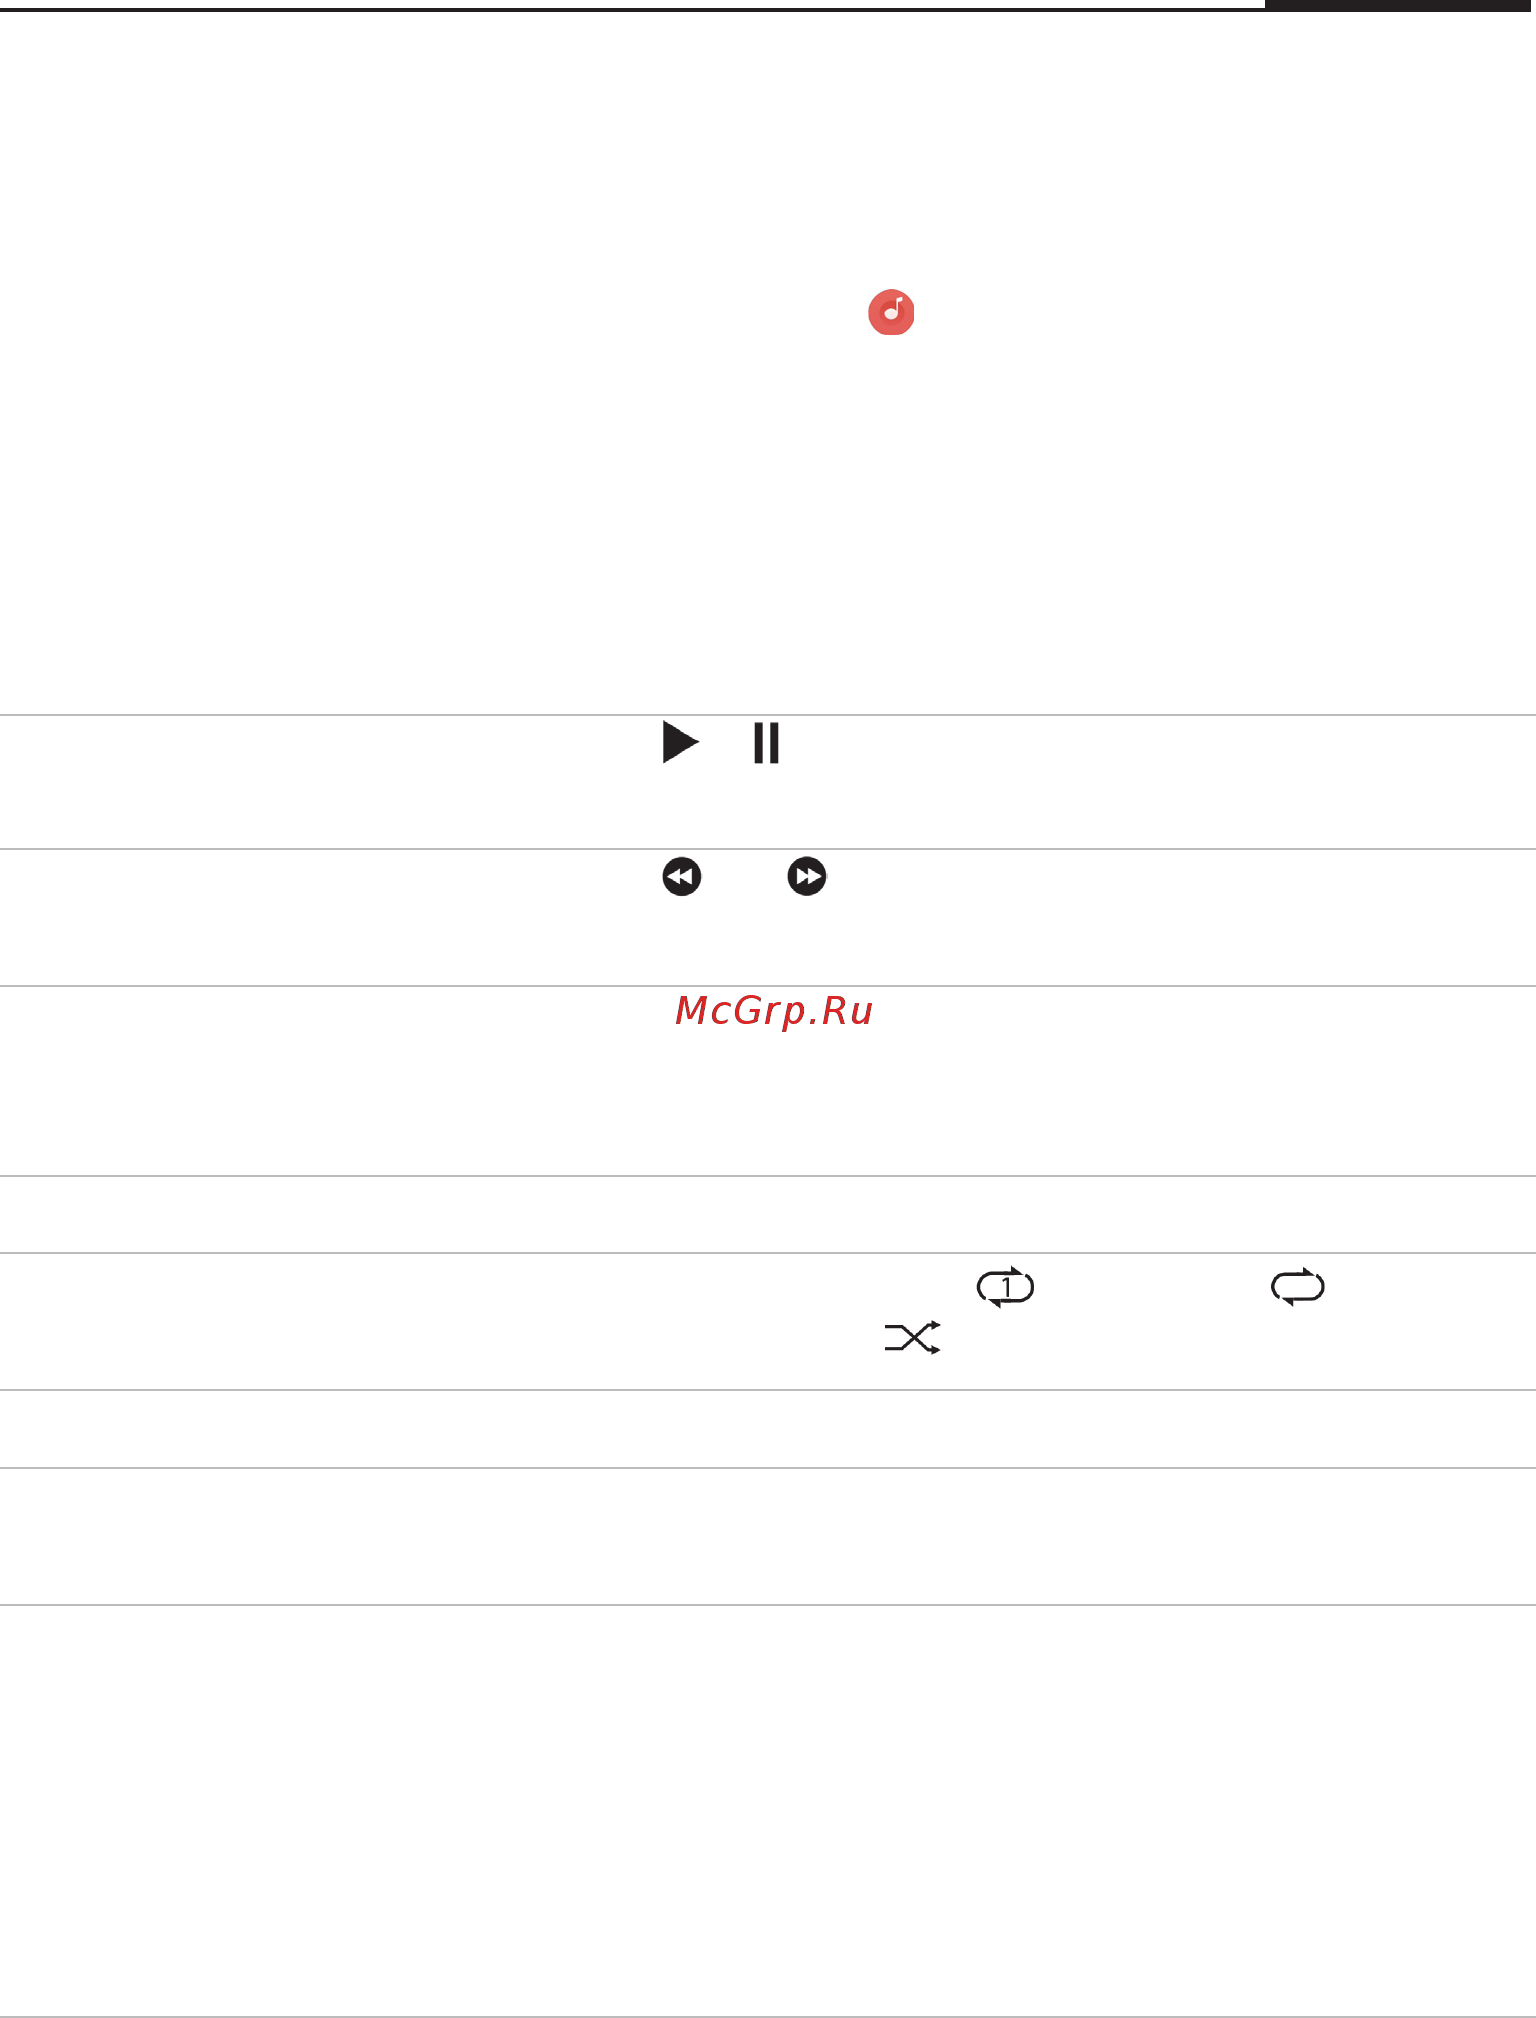
Task: Tap the black bar ending the top rule
Action: (x=1400, y=5)
